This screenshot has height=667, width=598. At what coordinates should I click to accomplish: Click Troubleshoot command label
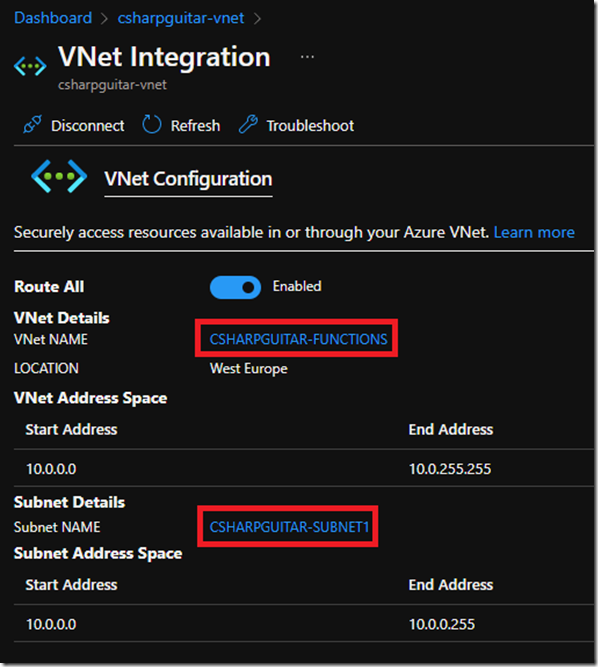310,126
